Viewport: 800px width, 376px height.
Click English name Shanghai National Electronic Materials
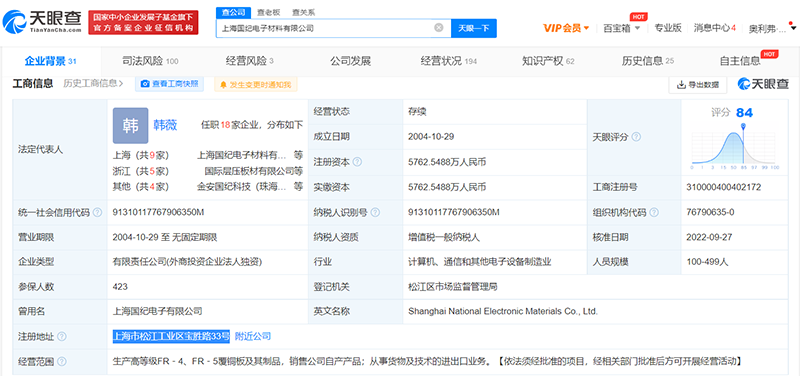[x=503, y=311]
